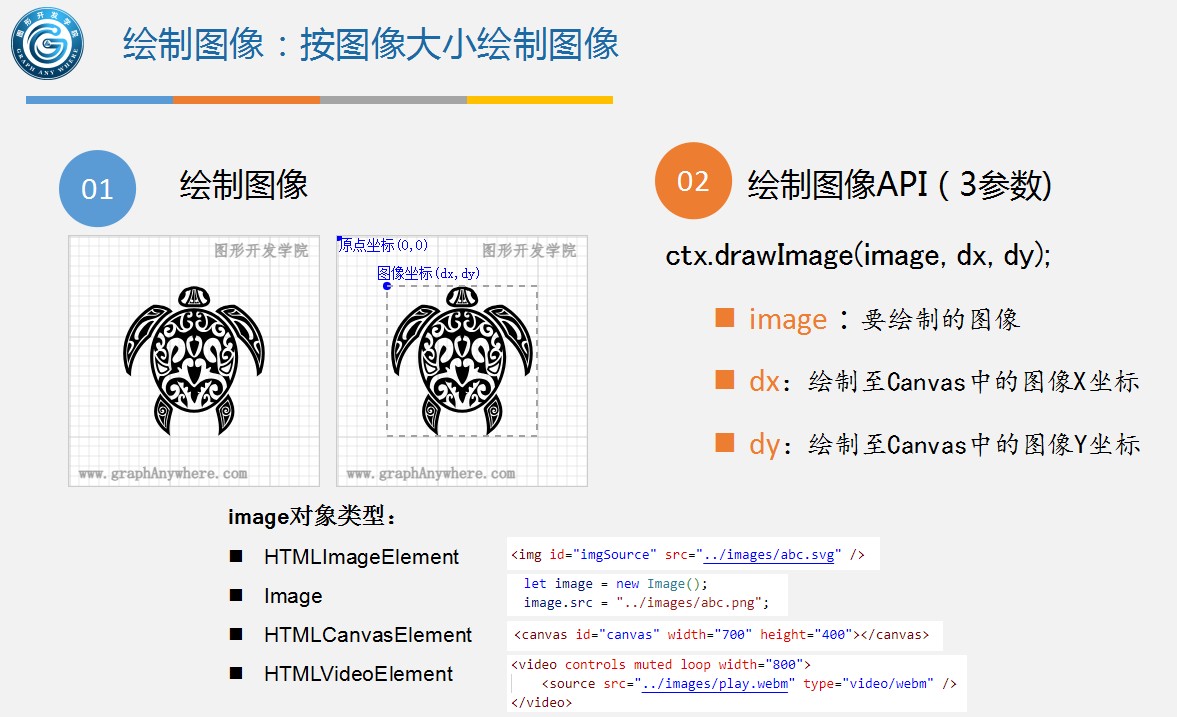Click the black bullet before HTMLImageElement
Screen dimensions: 1177x717
(236, 556)
